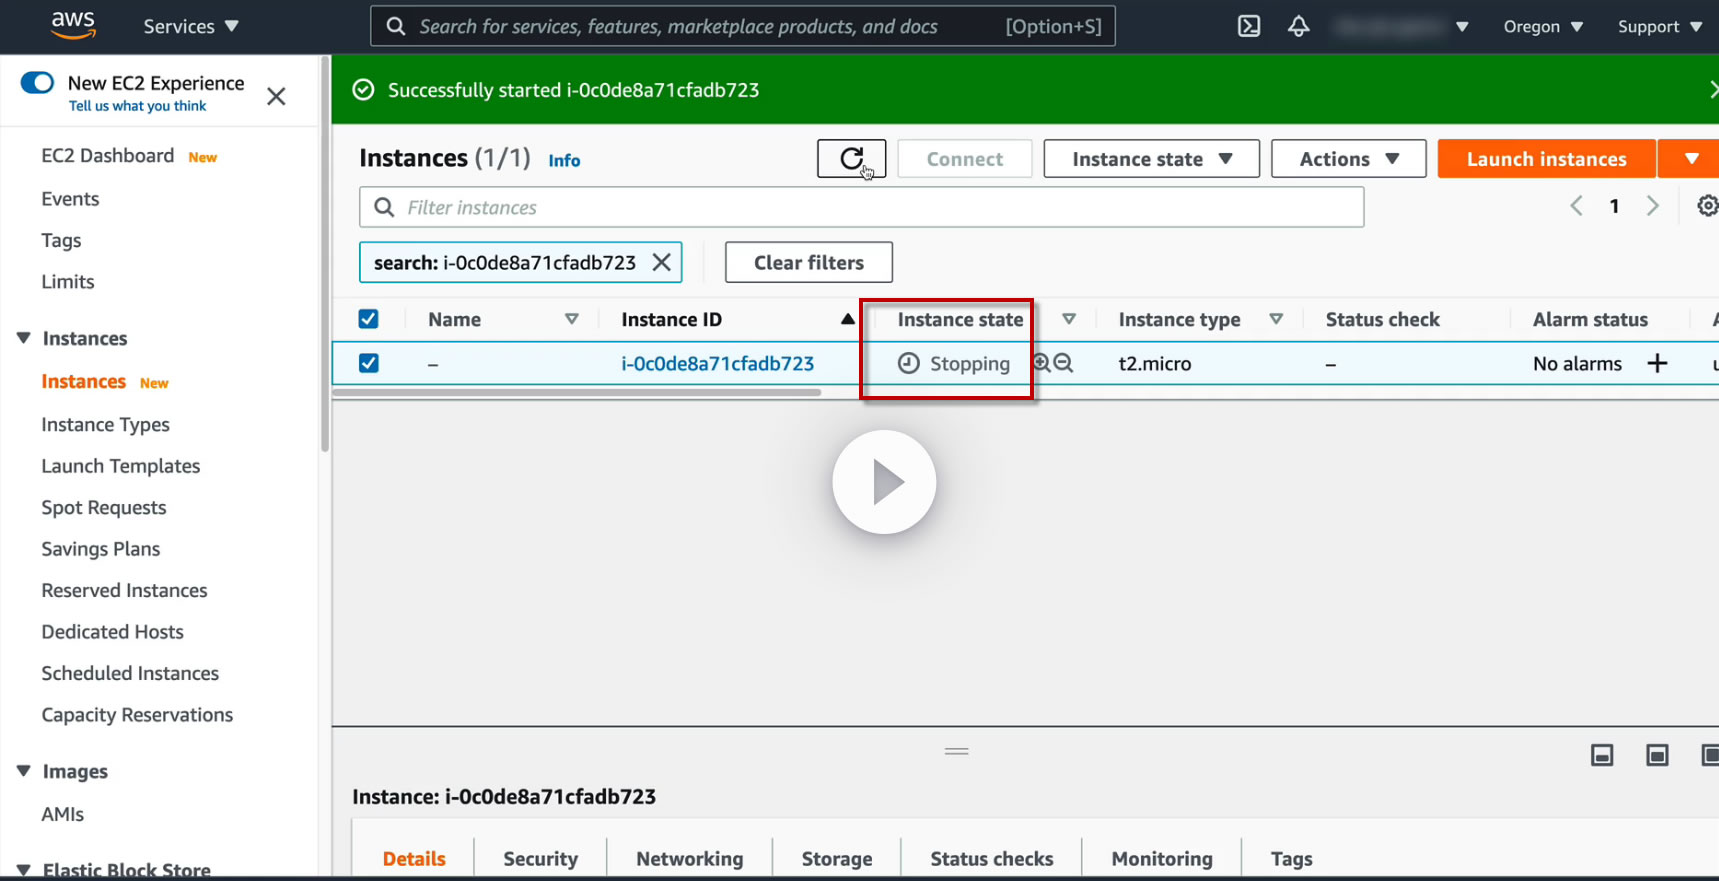Open the Info link beside Instances
Viewport: 1719px width, 881px height.
pyautogui.click(x=564, y=160)
